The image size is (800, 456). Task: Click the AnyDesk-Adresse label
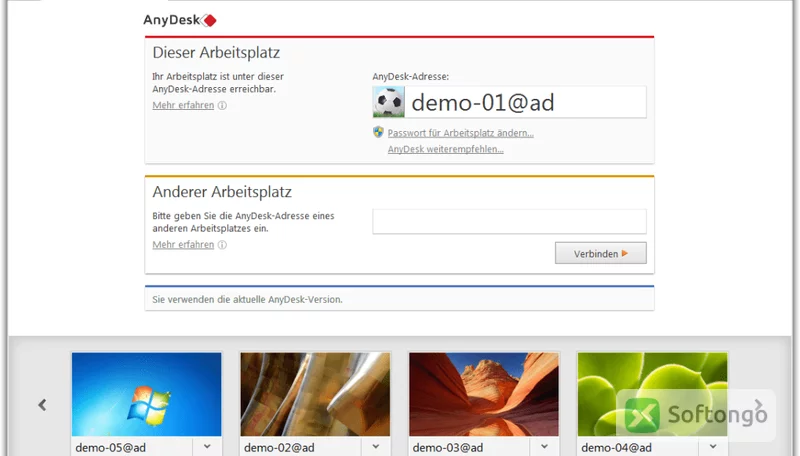coord(411,77)
